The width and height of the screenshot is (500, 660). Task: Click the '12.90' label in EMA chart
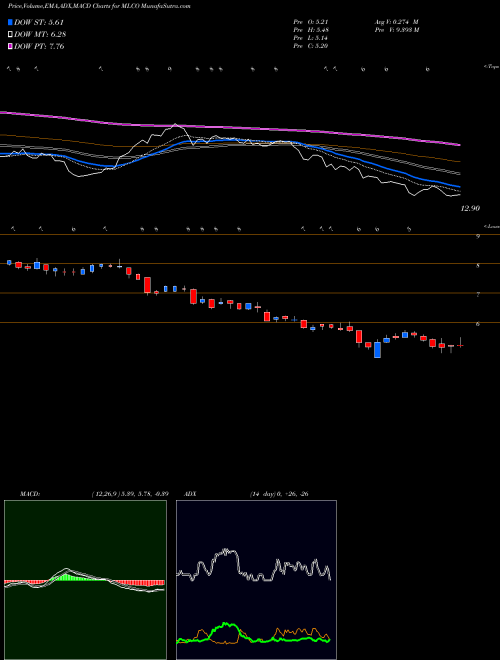tap(470, 208)
